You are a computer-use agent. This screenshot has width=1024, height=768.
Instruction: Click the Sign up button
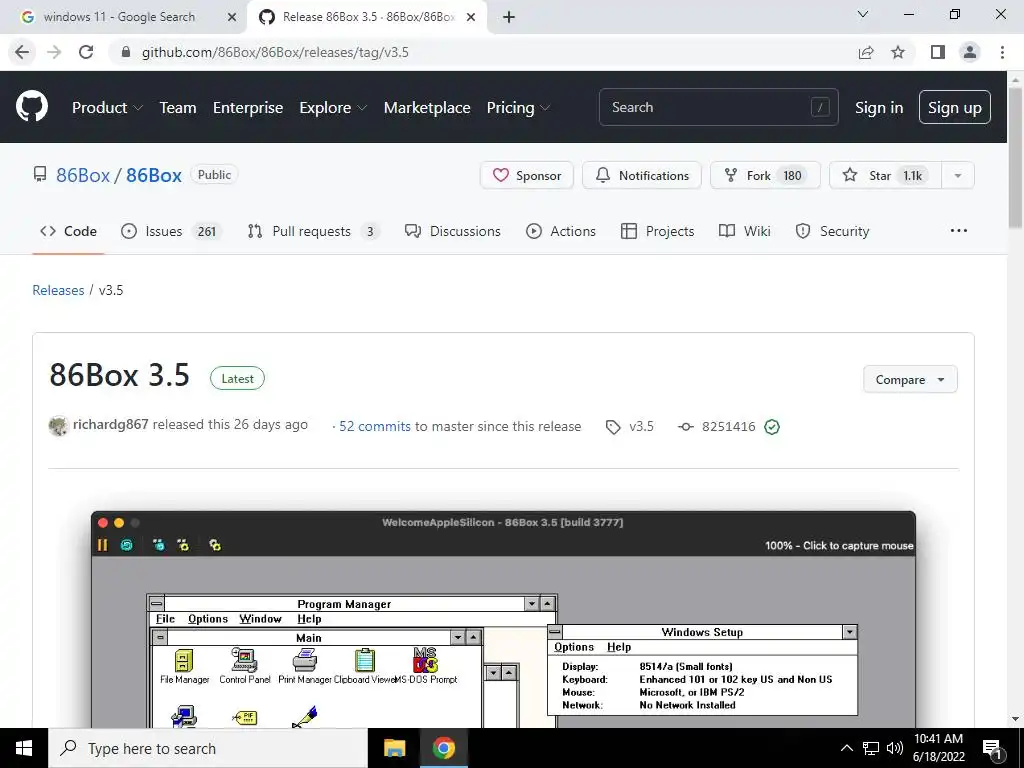pyautogui.click(x=955, y=107)
